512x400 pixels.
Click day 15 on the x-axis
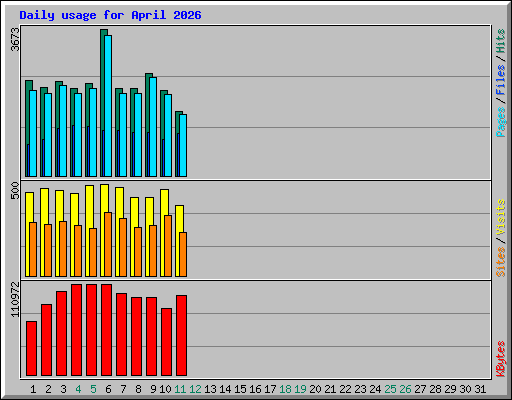pyautogui.click(x=240, y=389)
